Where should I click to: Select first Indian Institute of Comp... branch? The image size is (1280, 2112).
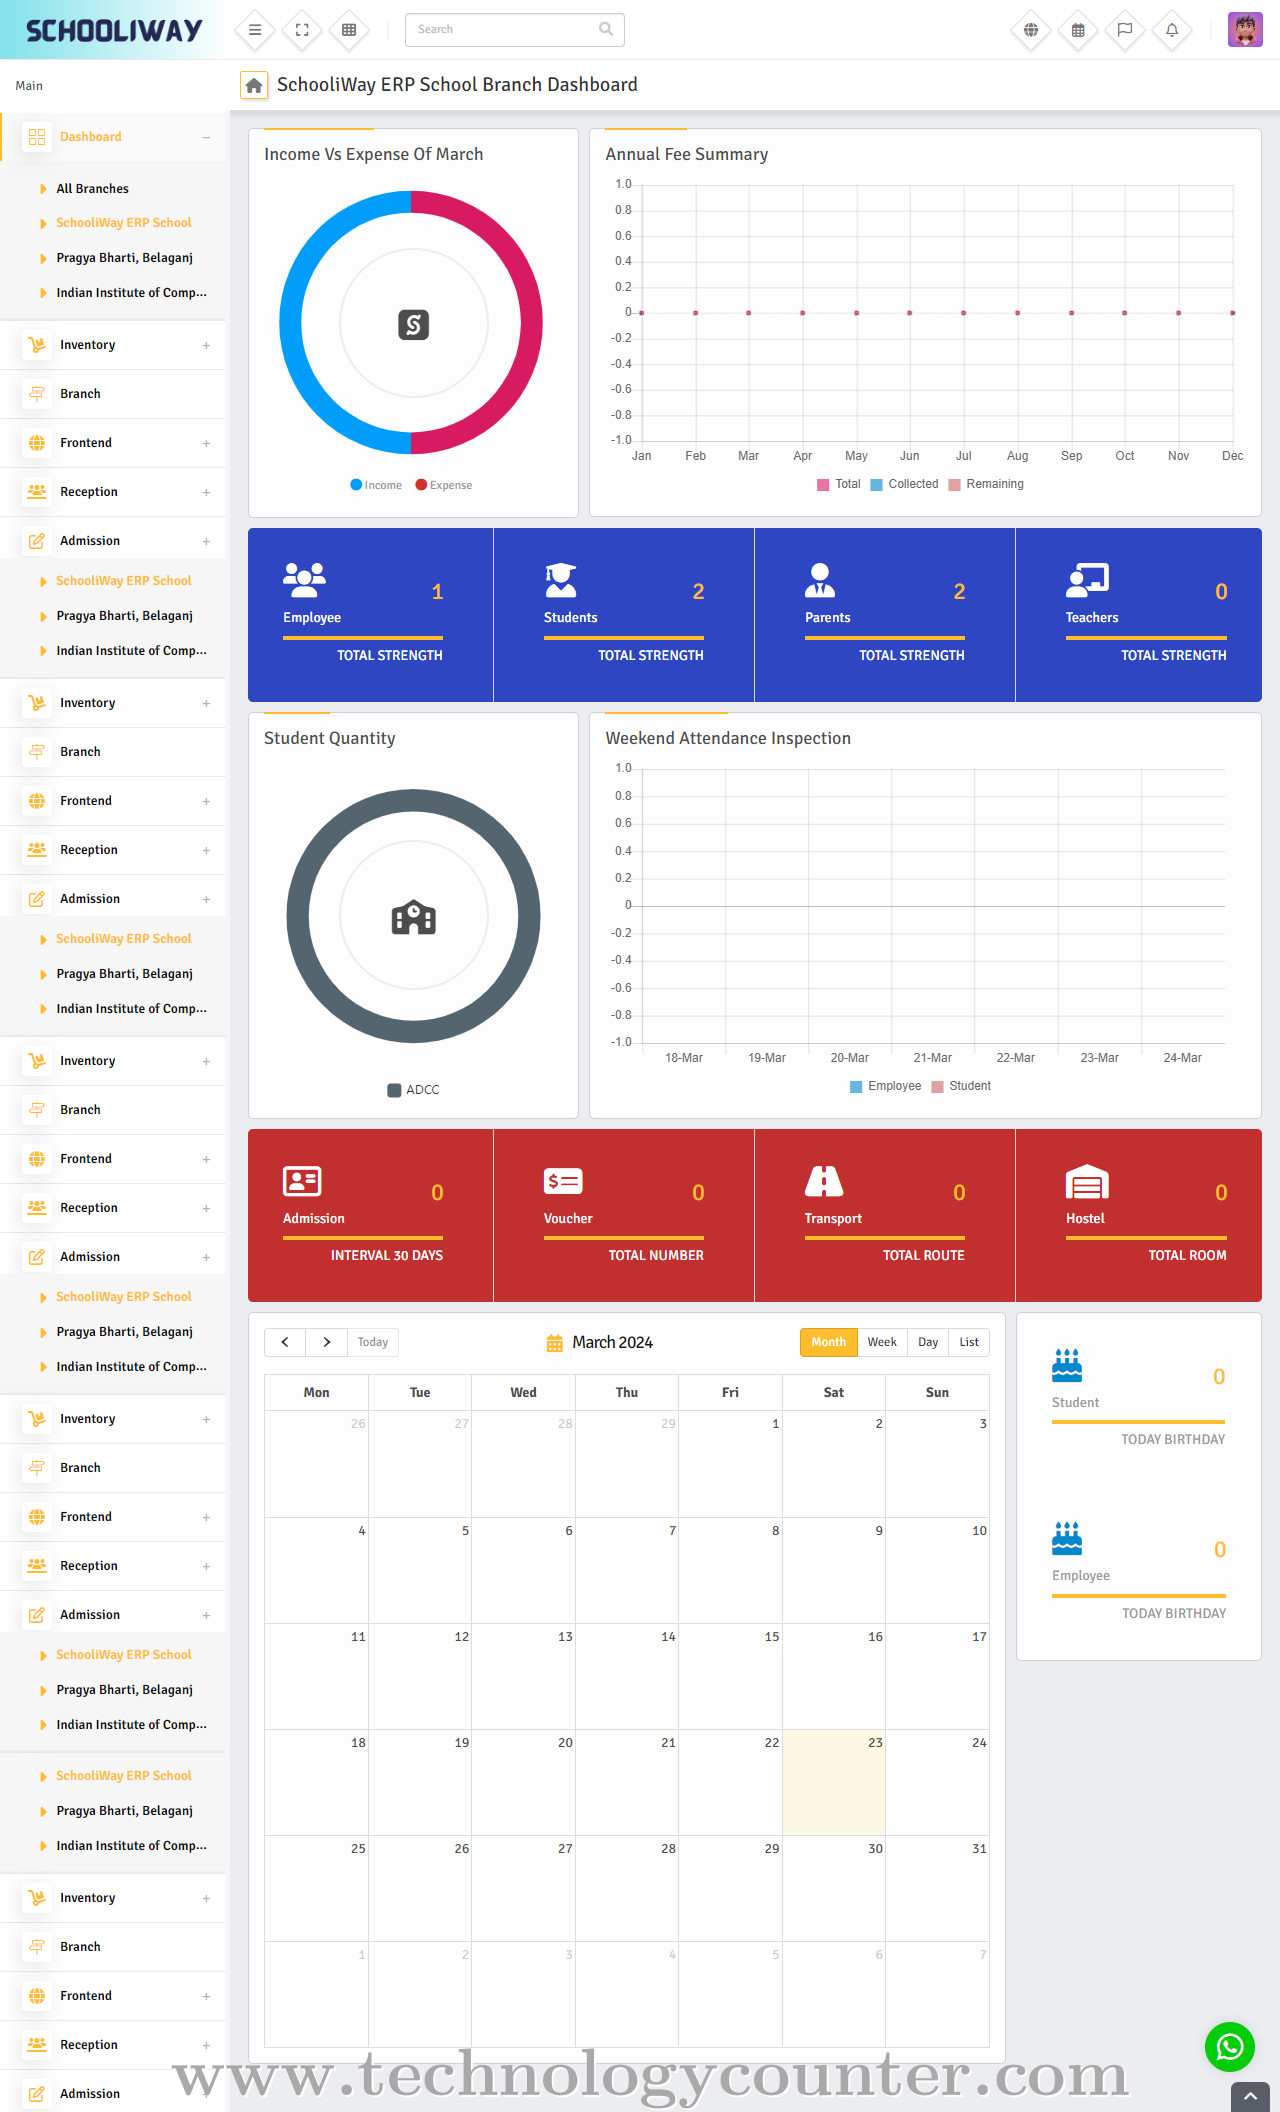pyautogui.click(x=131, y=293)
